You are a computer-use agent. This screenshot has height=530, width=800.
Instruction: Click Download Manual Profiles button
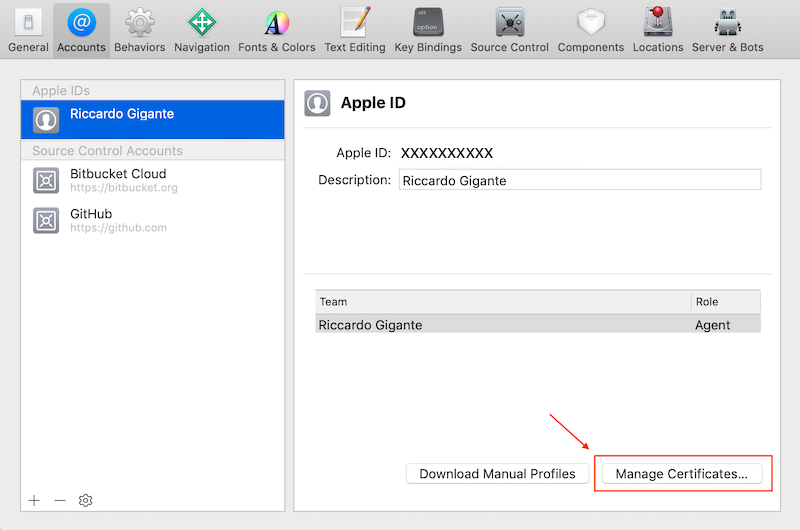(497, 474)
